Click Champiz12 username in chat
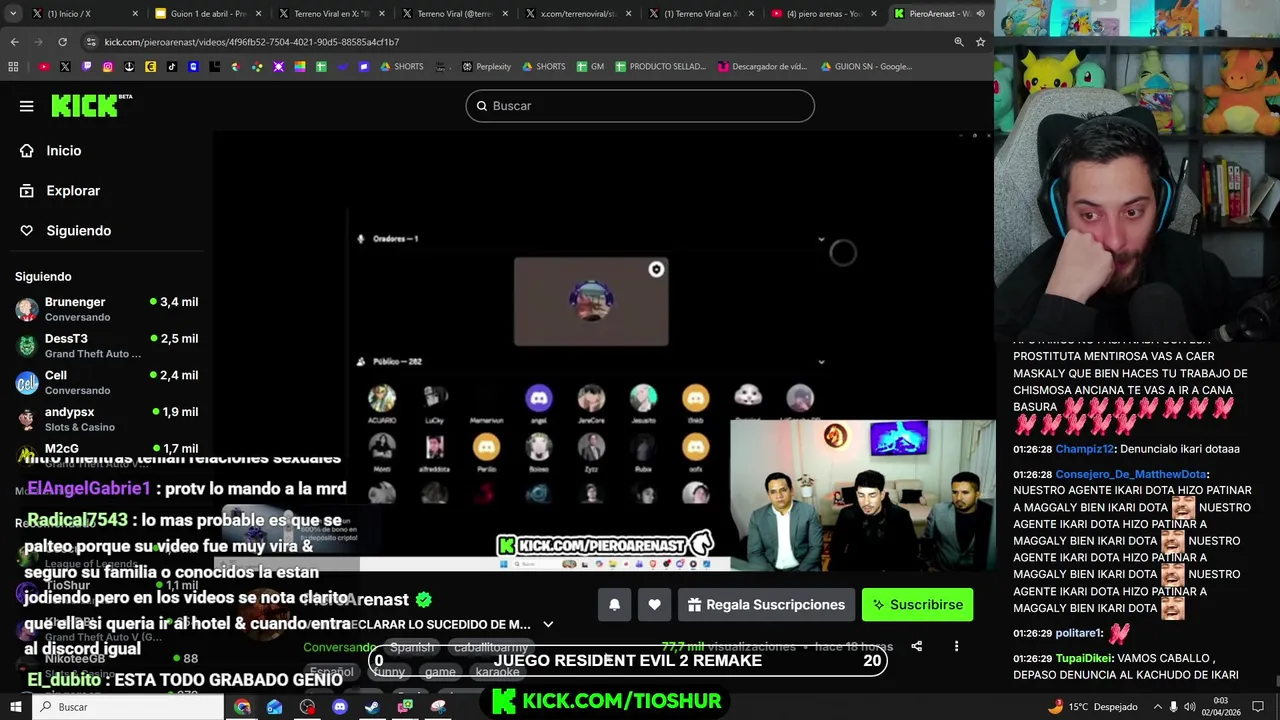Image resolution: width=1280 pixels, height=720 pixels. (1085, 449)
